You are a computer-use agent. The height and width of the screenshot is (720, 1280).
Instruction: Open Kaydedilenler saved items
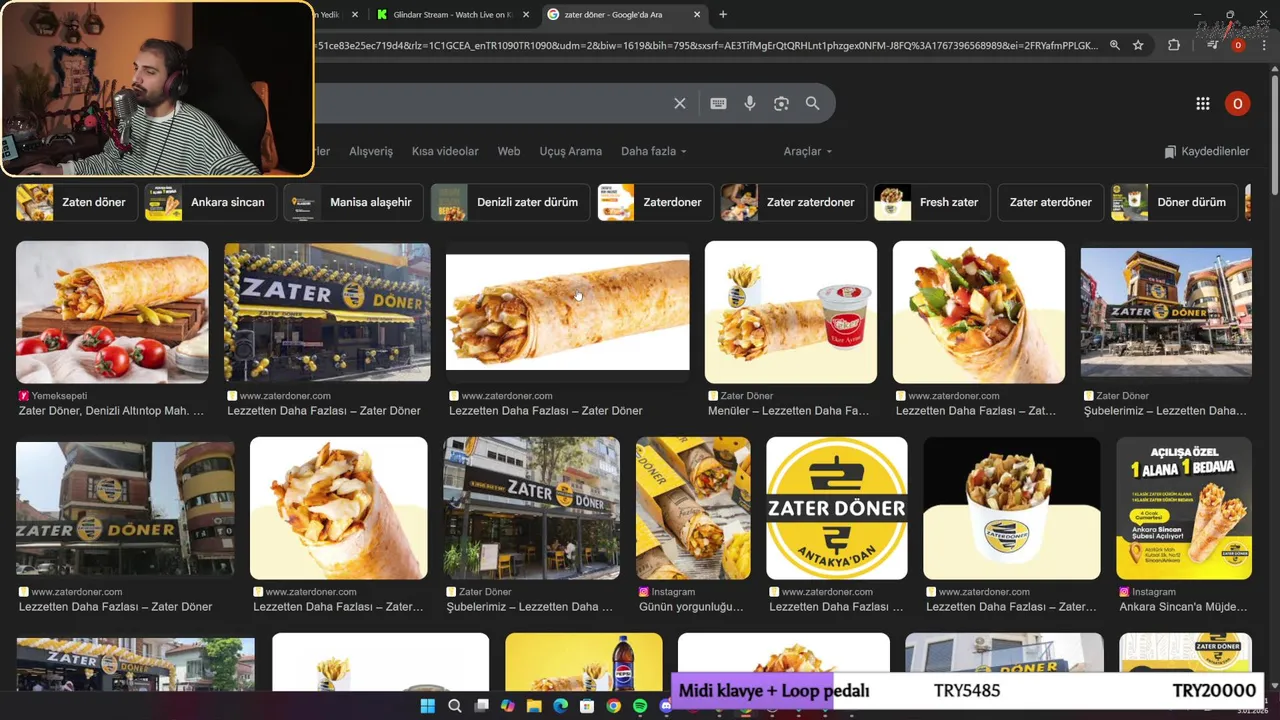pos(1207,151)
